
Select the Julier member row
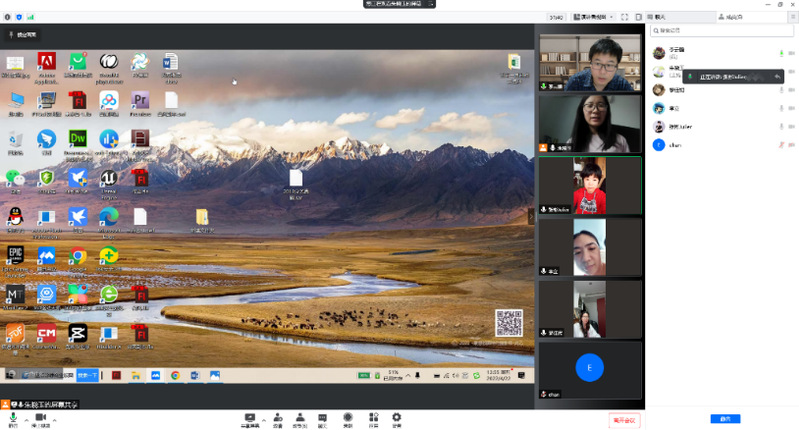coord(722,126)
